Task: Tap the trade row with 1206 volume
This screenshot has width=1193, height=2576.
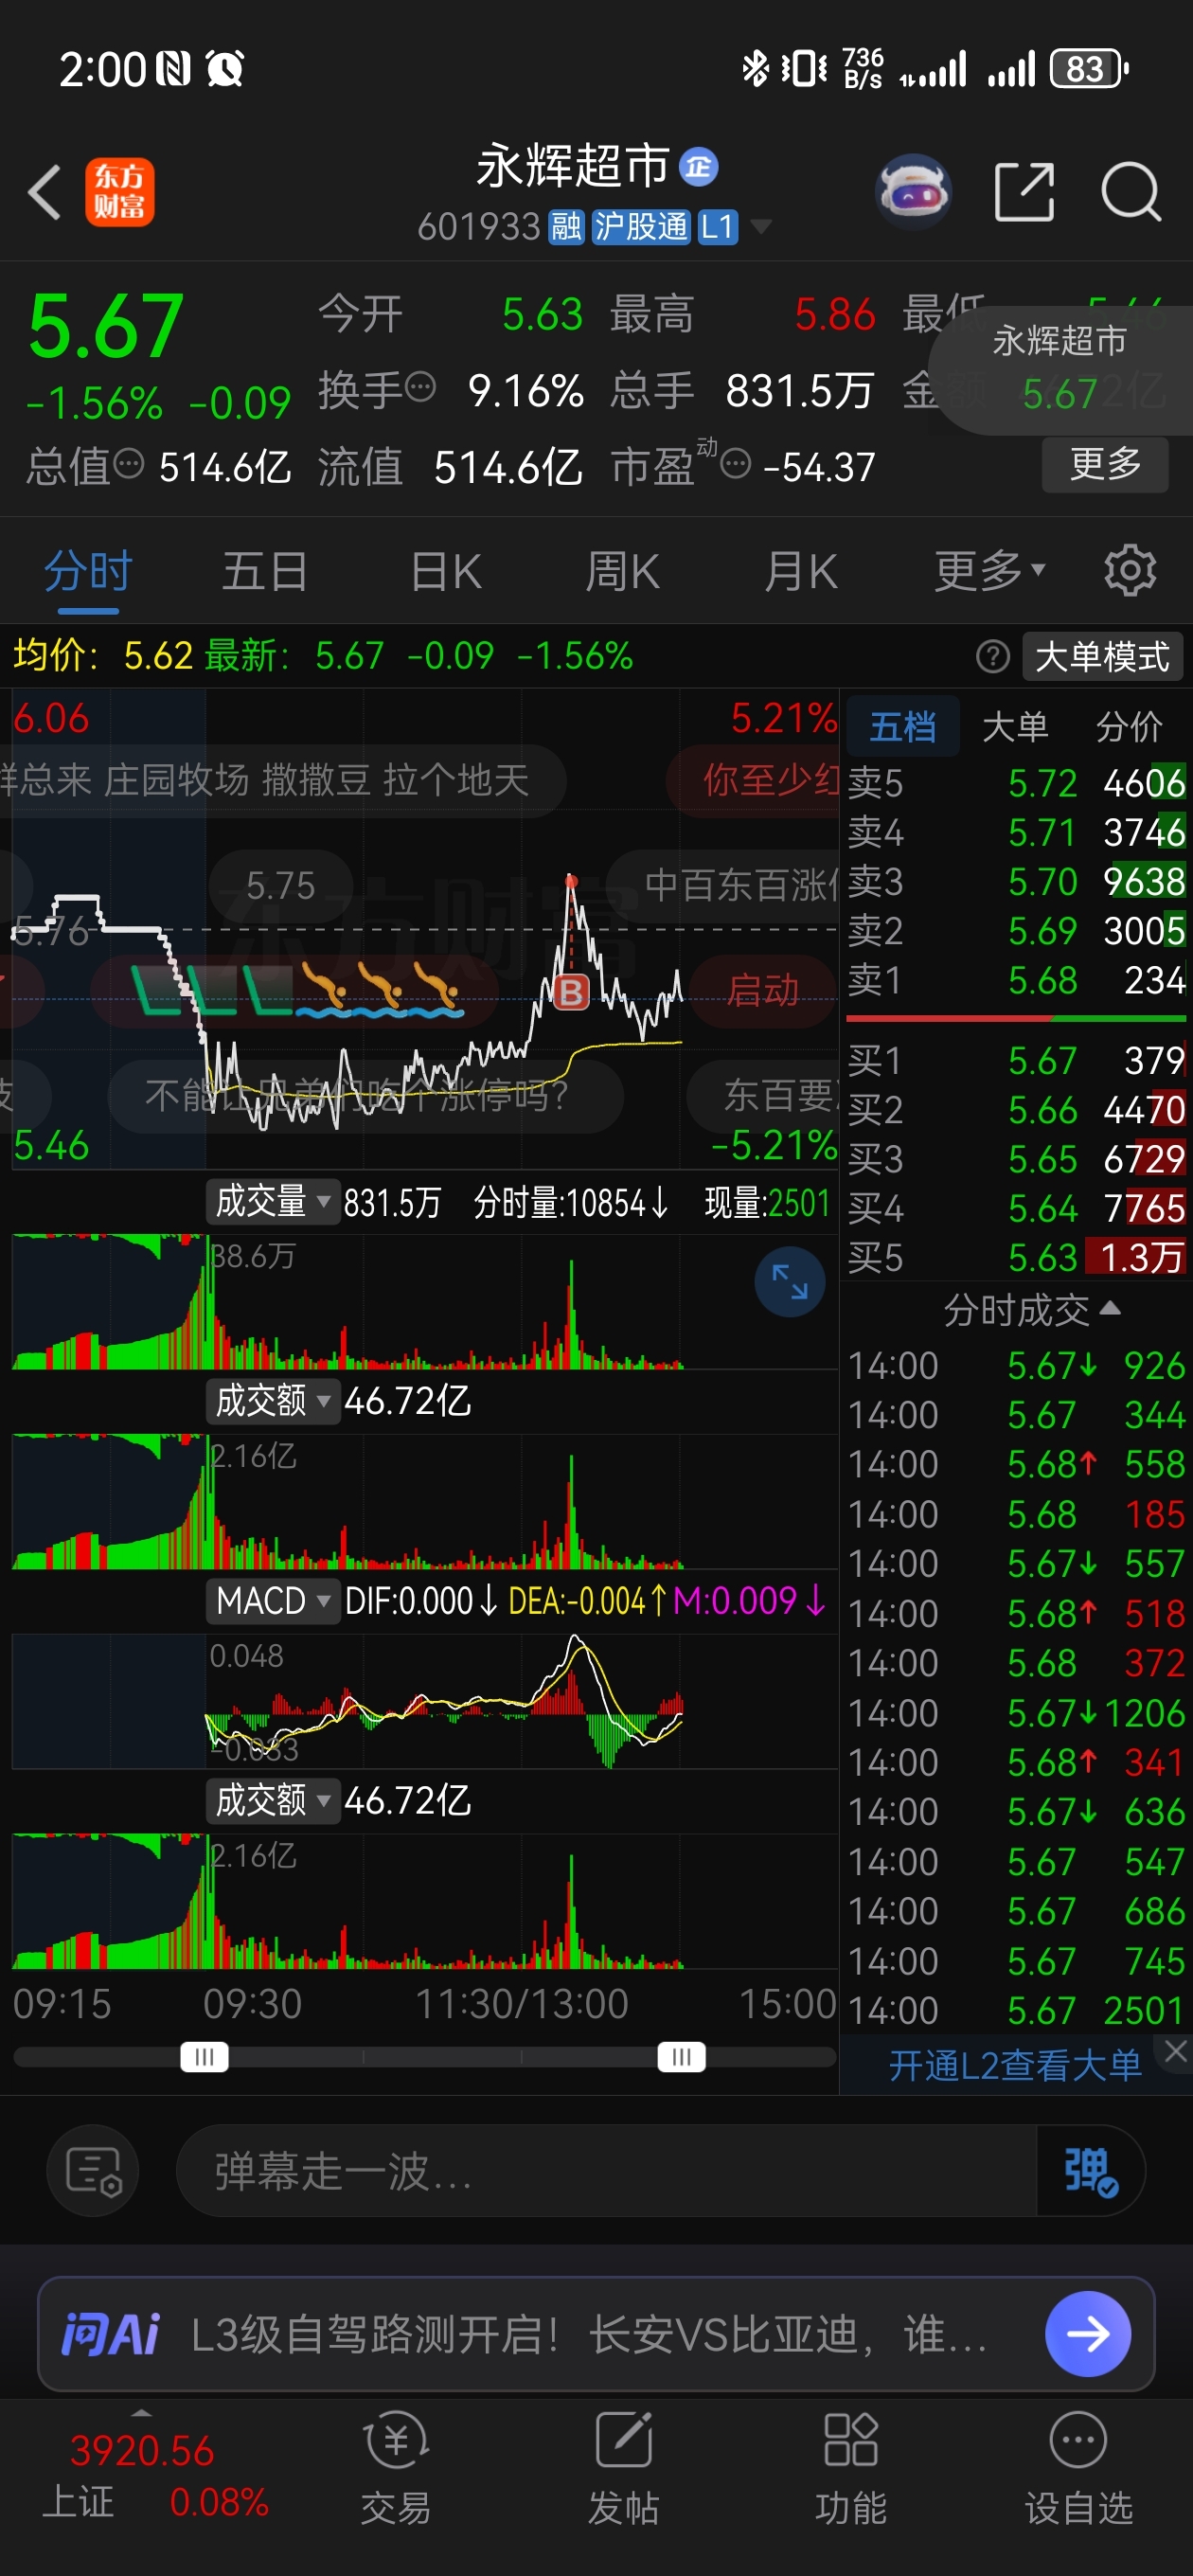Action: (x=1016, y=1713)
